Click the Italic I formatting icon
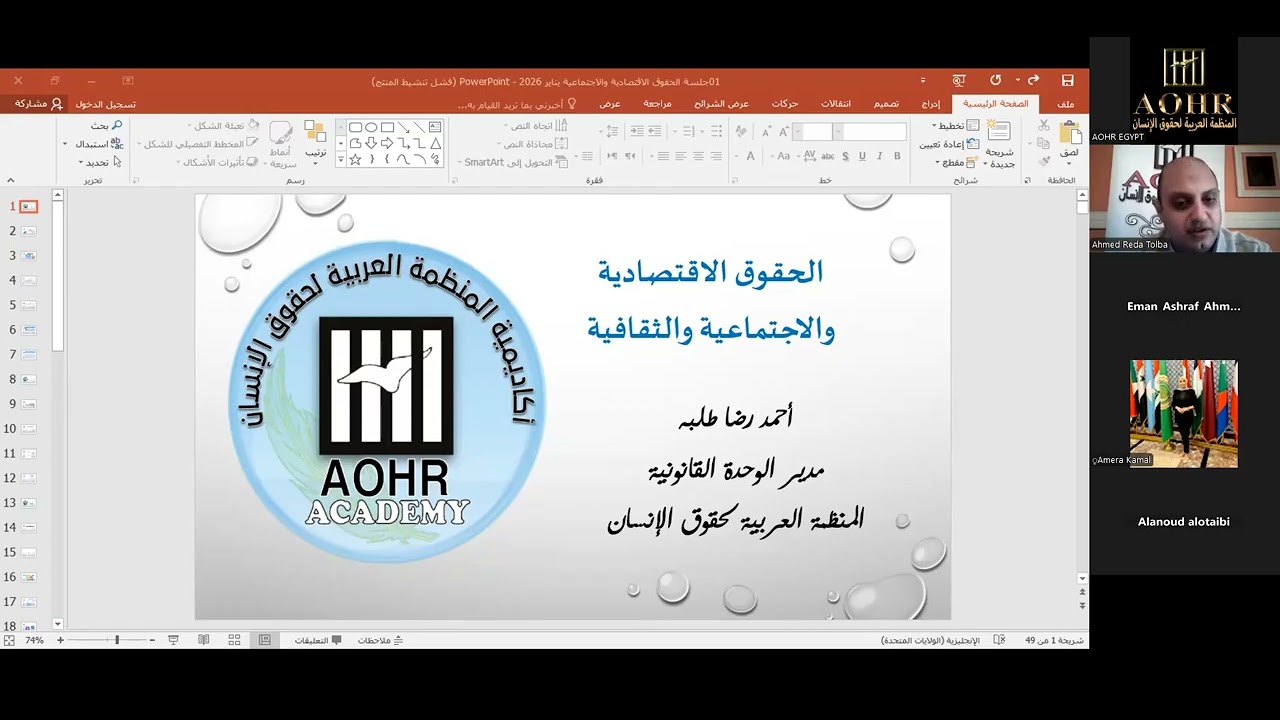 tap(879, 156)
